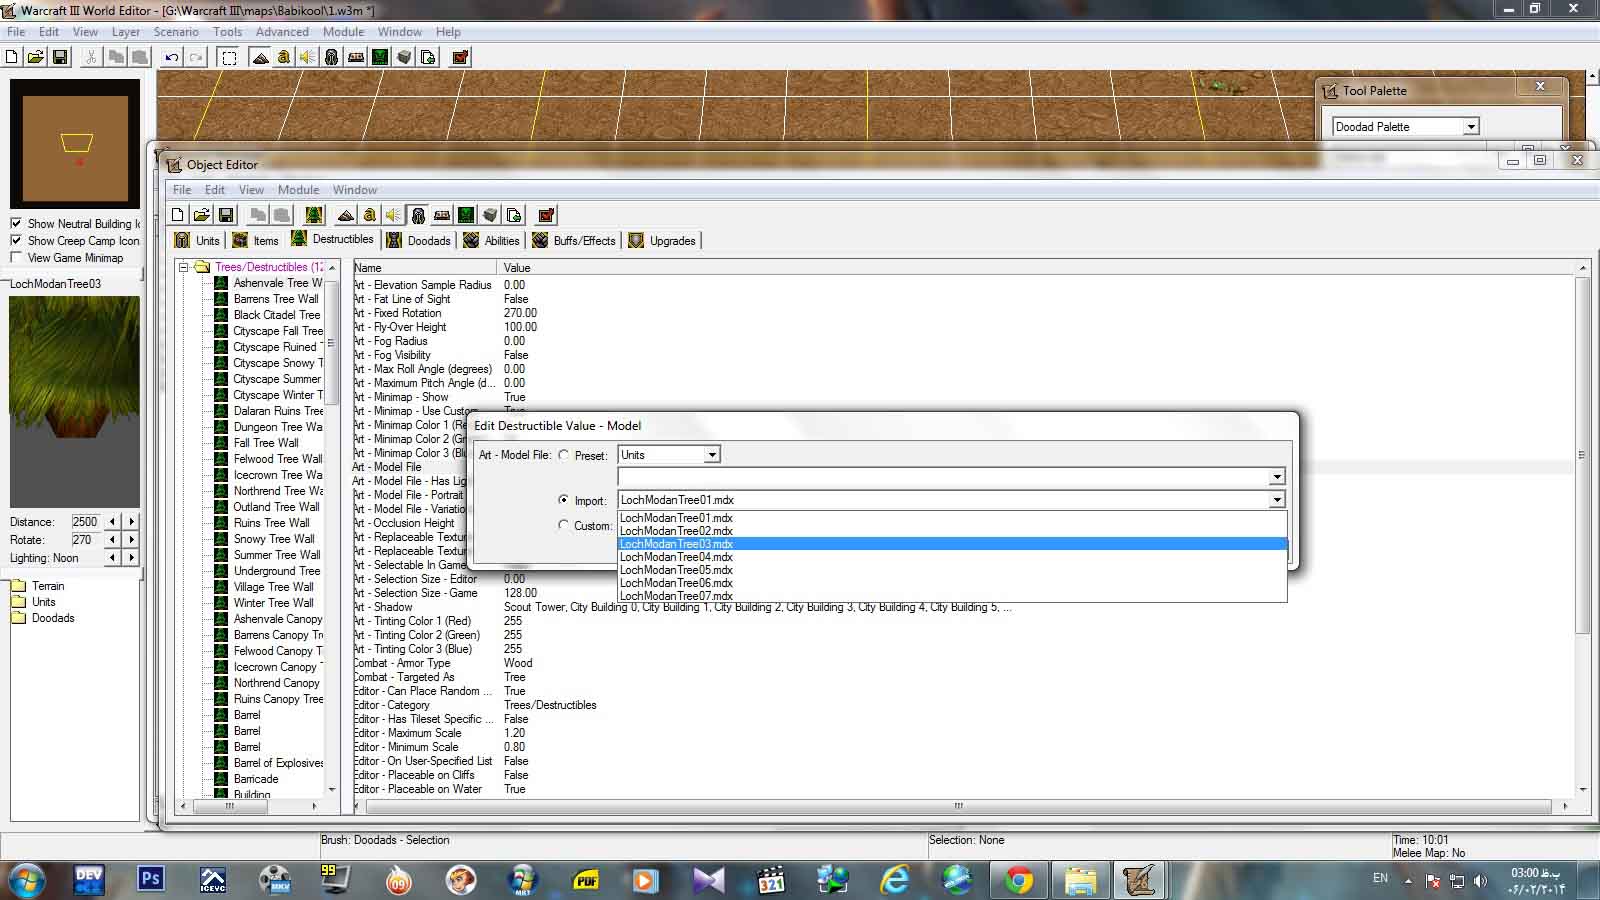Click the properties list horizontal scrollbar
The height and width of the screenshot is (900, 1600).
coord(958,806)
